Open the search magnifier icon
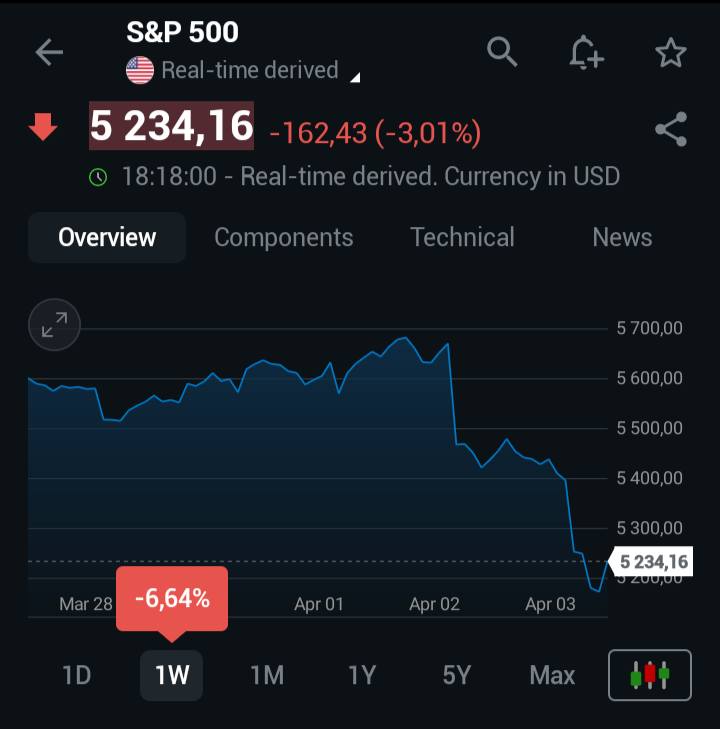This screenshot has width=720, height=729. 502,52
